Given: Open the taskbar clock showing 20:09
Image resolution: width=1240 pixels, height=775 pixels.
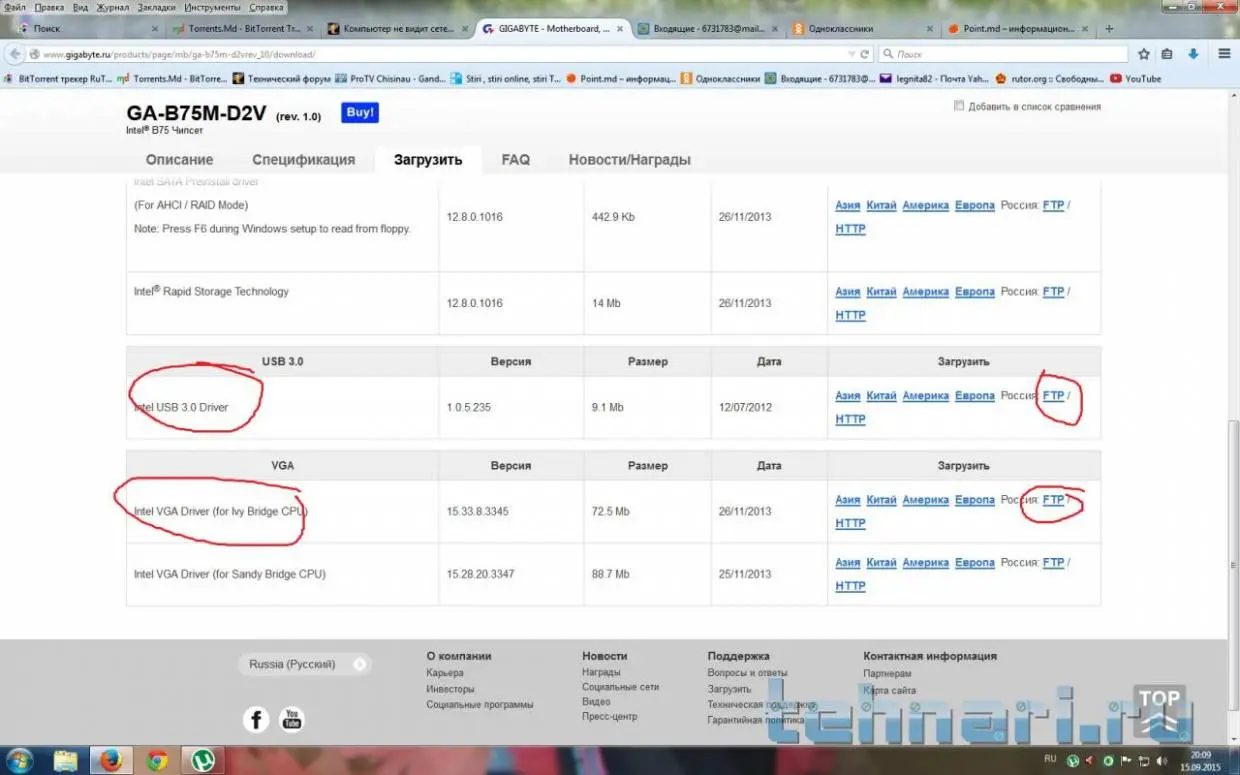Looking at the screenshot, I should point(1201,761).
